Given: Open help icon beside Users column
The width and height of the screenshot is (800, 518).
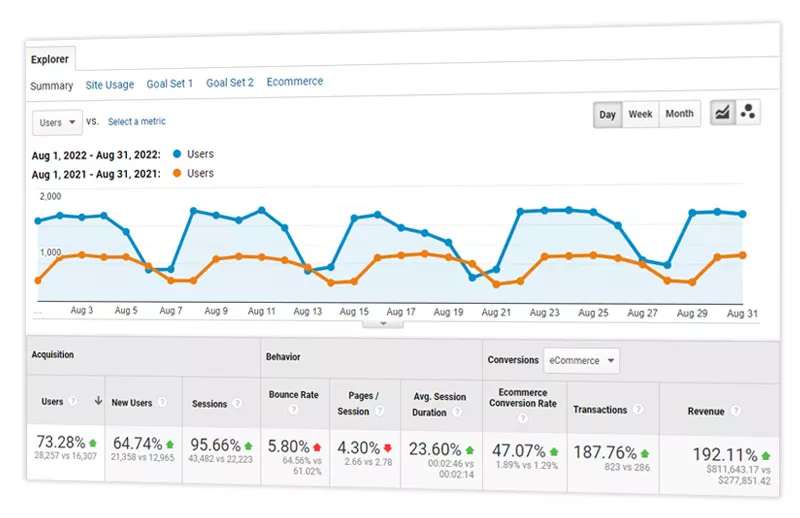Looking at the screenshot, I should pyautogui.click(x=73, y=401).
